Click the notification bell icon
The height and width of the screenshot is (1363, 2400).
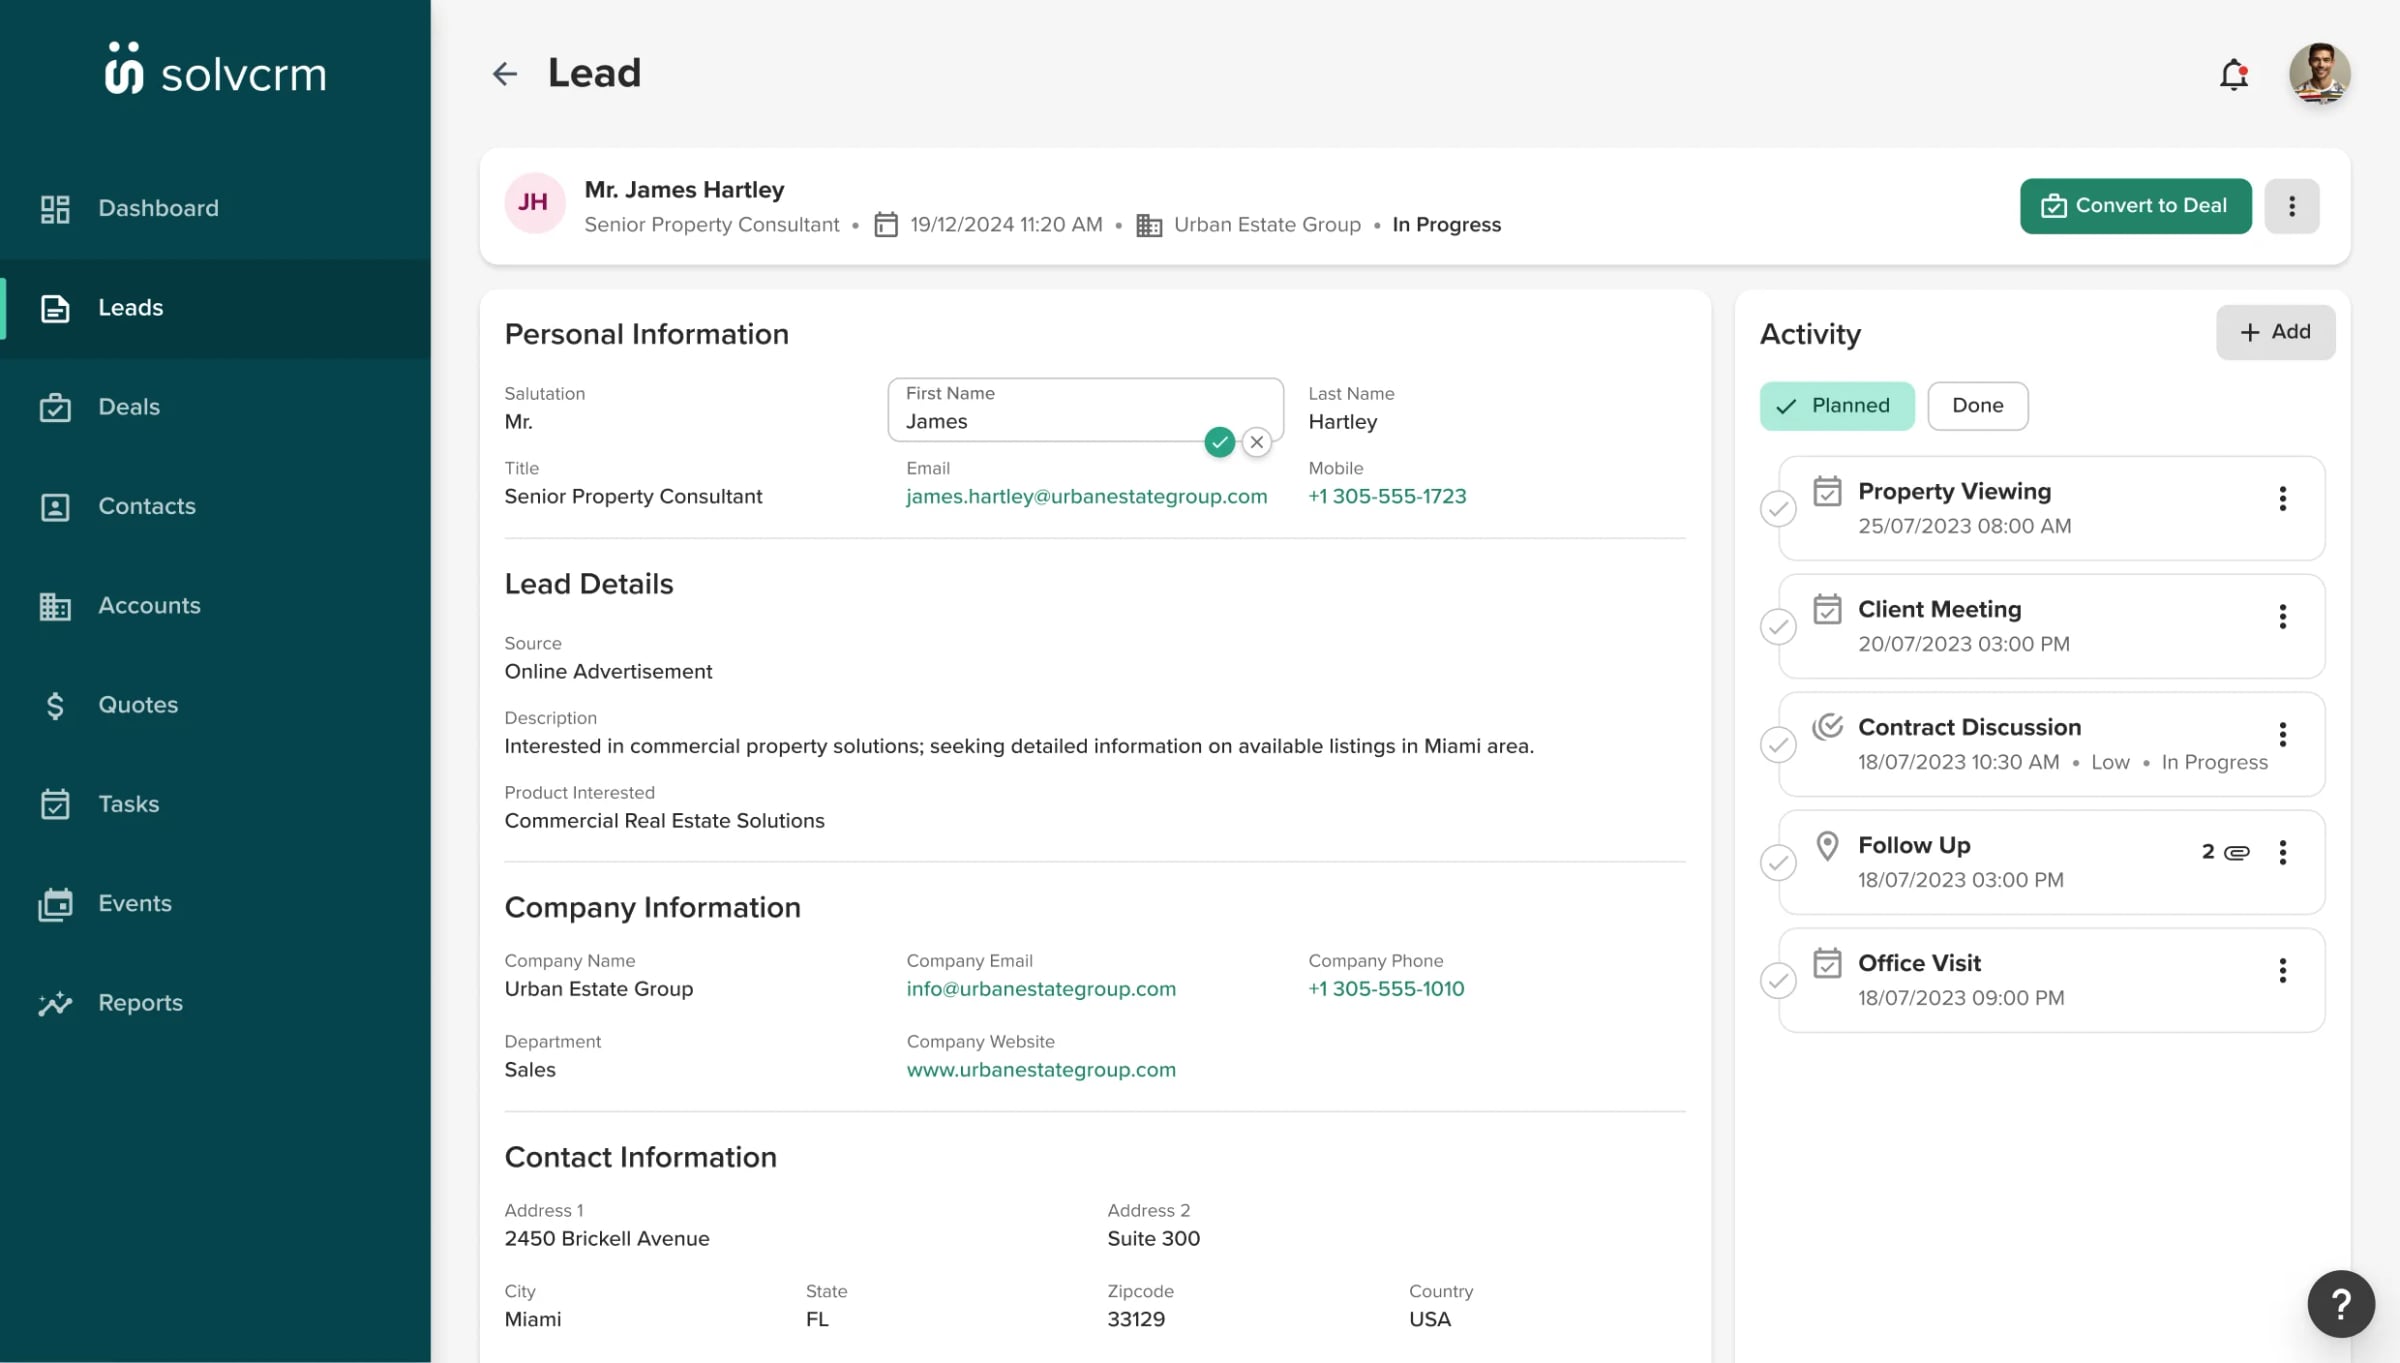(x=2234, y=73)
